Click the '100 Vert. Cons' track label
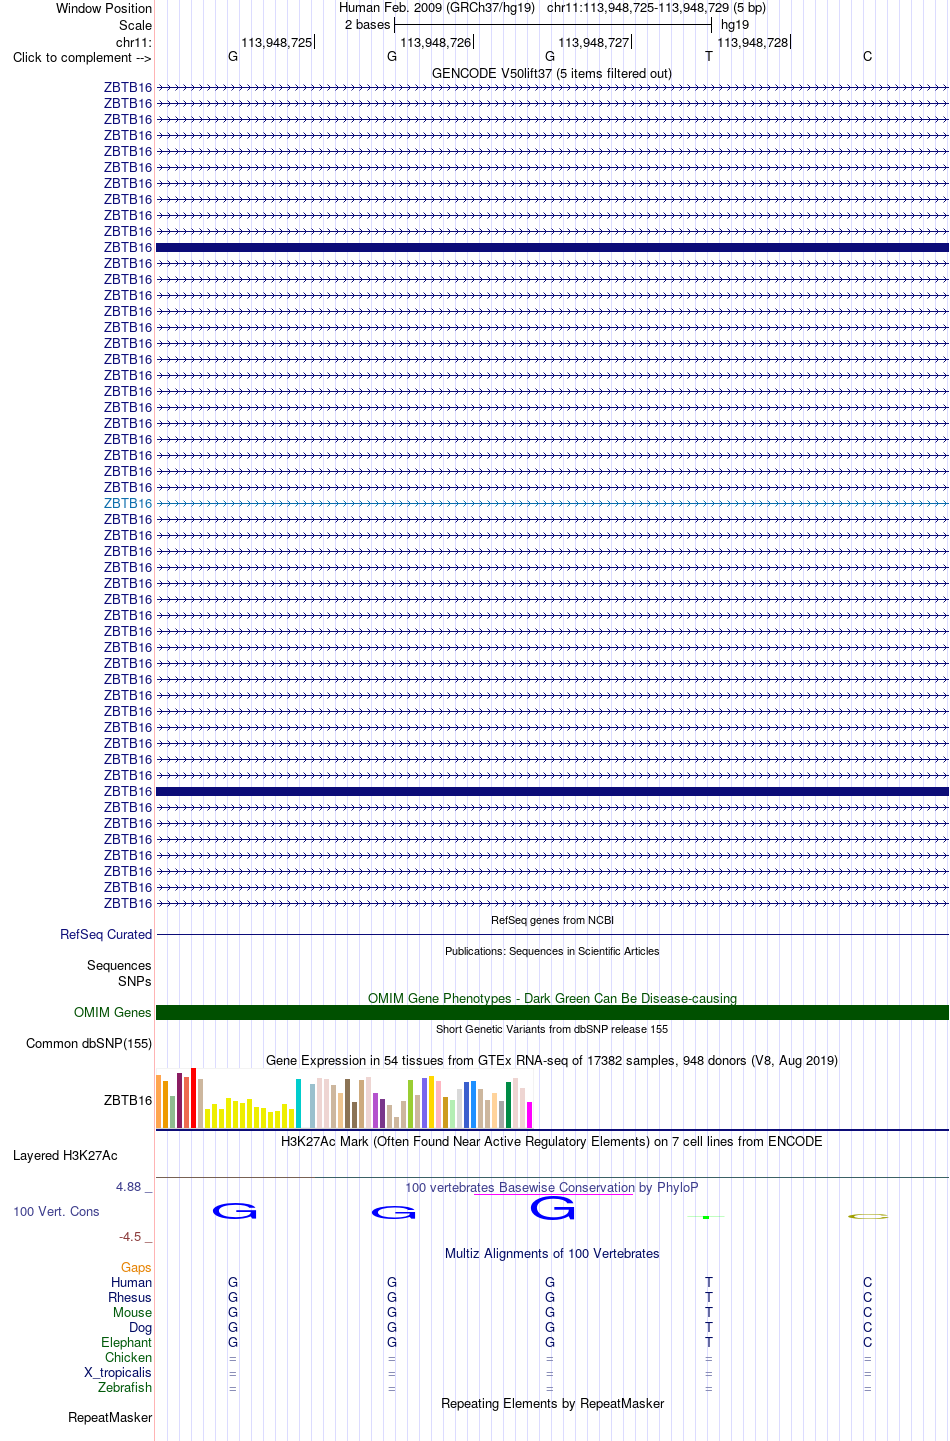The image size is (950, 1441). click(x=56, y=1211)
